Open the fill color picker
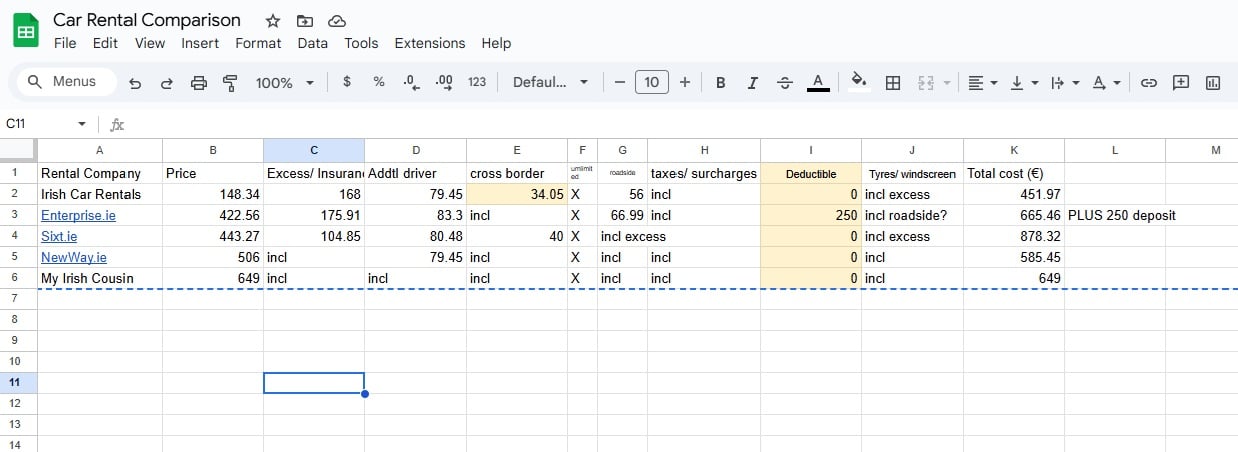The width and height of the screenshot is (1238, 452). 857,83
